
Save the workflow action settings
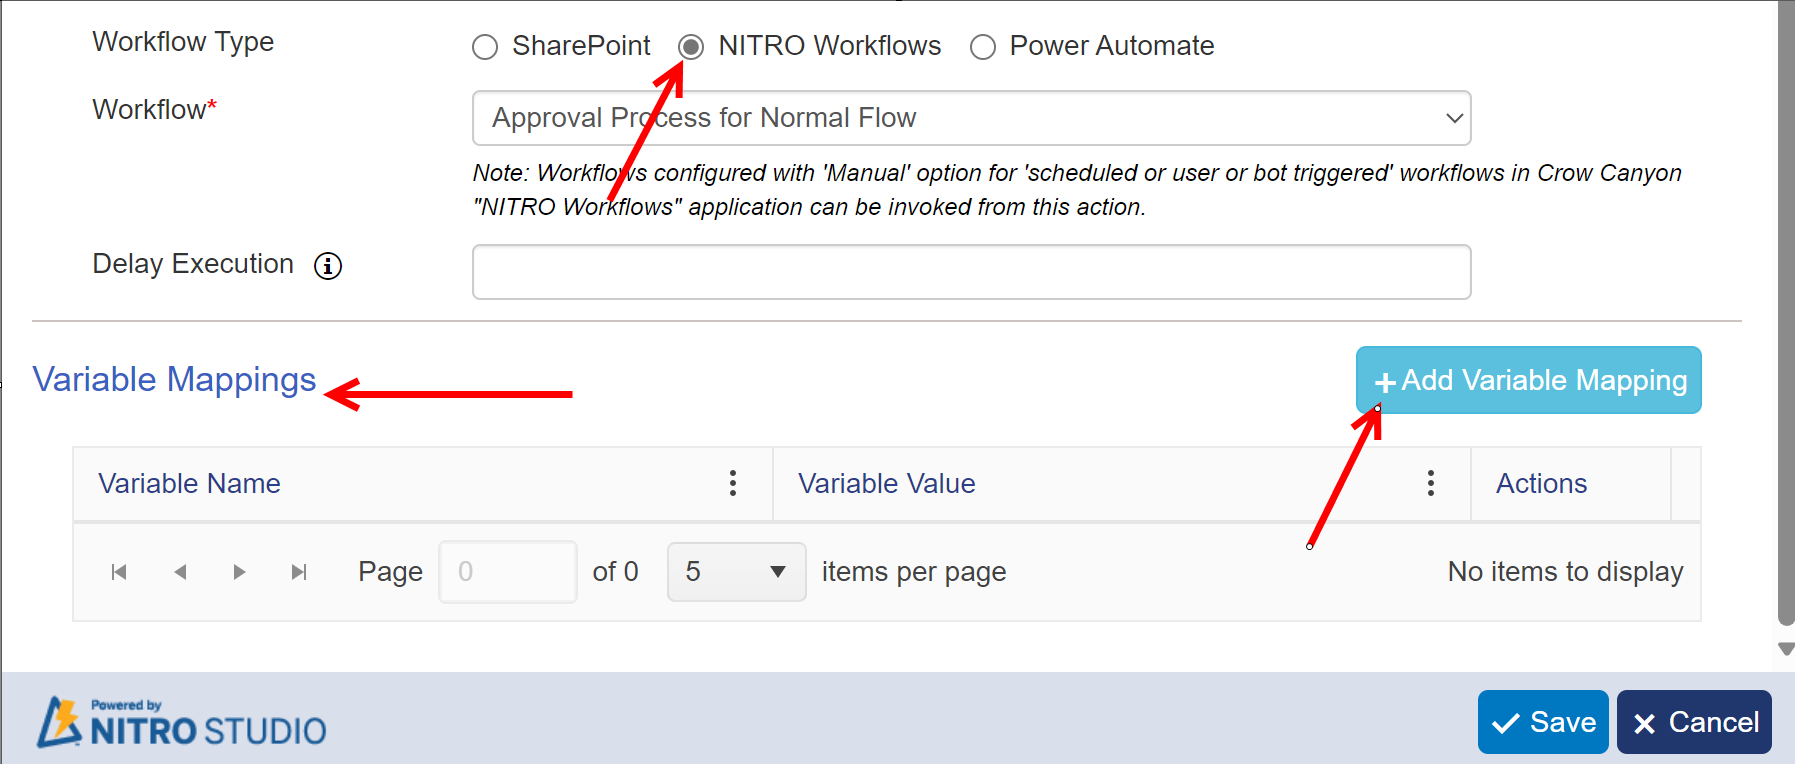1543,722
